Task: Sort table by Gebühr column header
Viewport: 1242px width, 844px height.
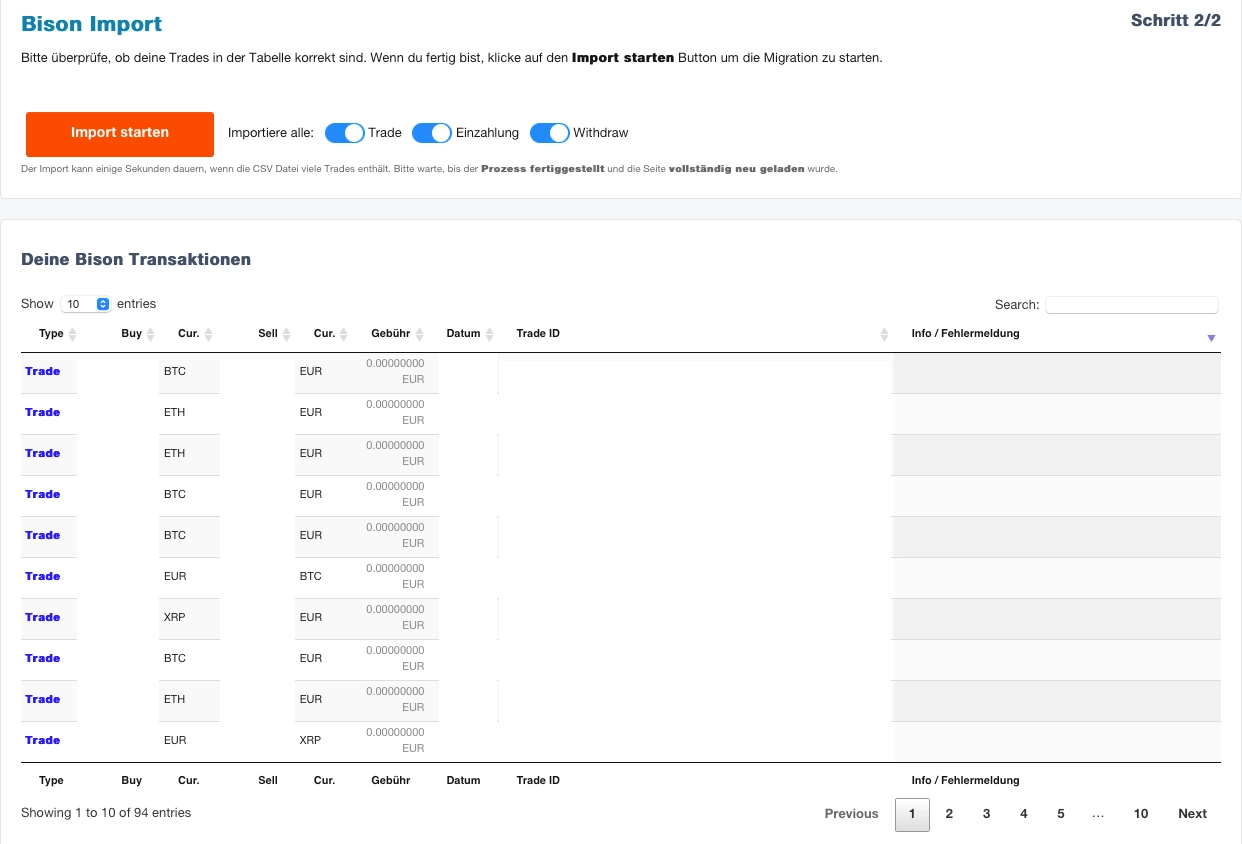Action: click(390, 334)
